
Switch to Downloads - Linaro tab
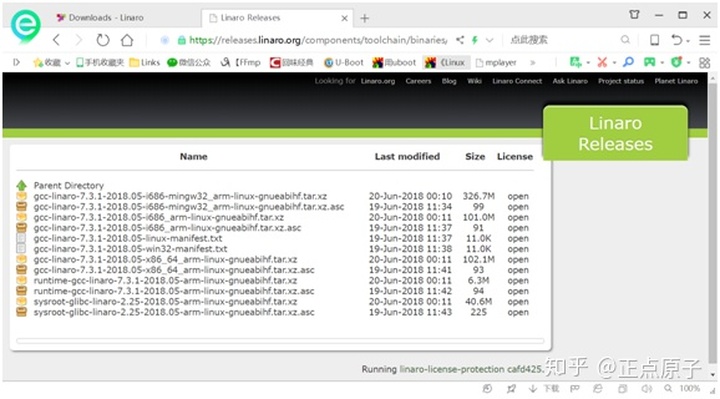[106, 17]
